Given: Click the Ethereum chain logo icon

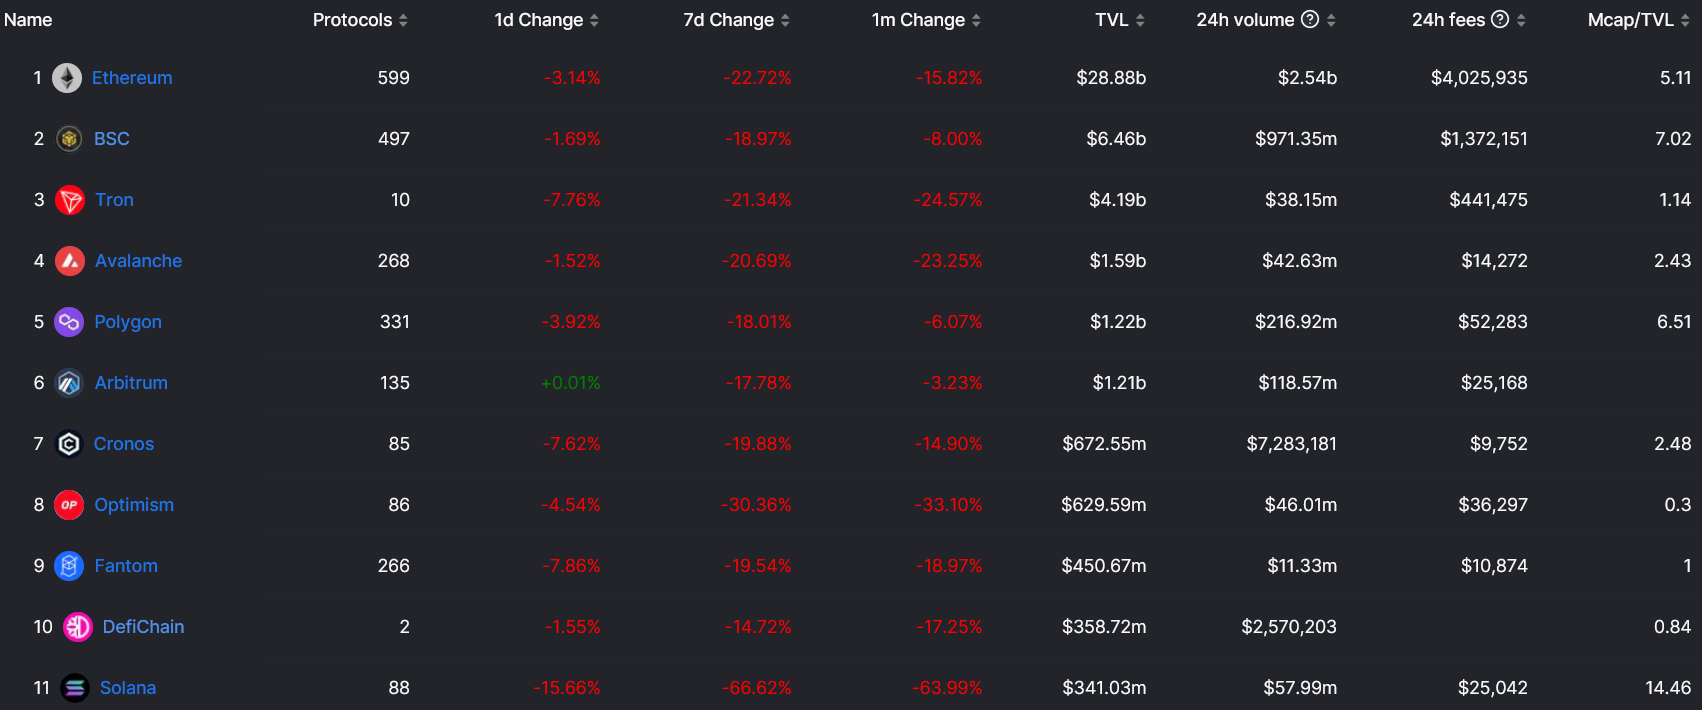Looking at the screenshot, I should pyautogui.click(x=67, y=78).
